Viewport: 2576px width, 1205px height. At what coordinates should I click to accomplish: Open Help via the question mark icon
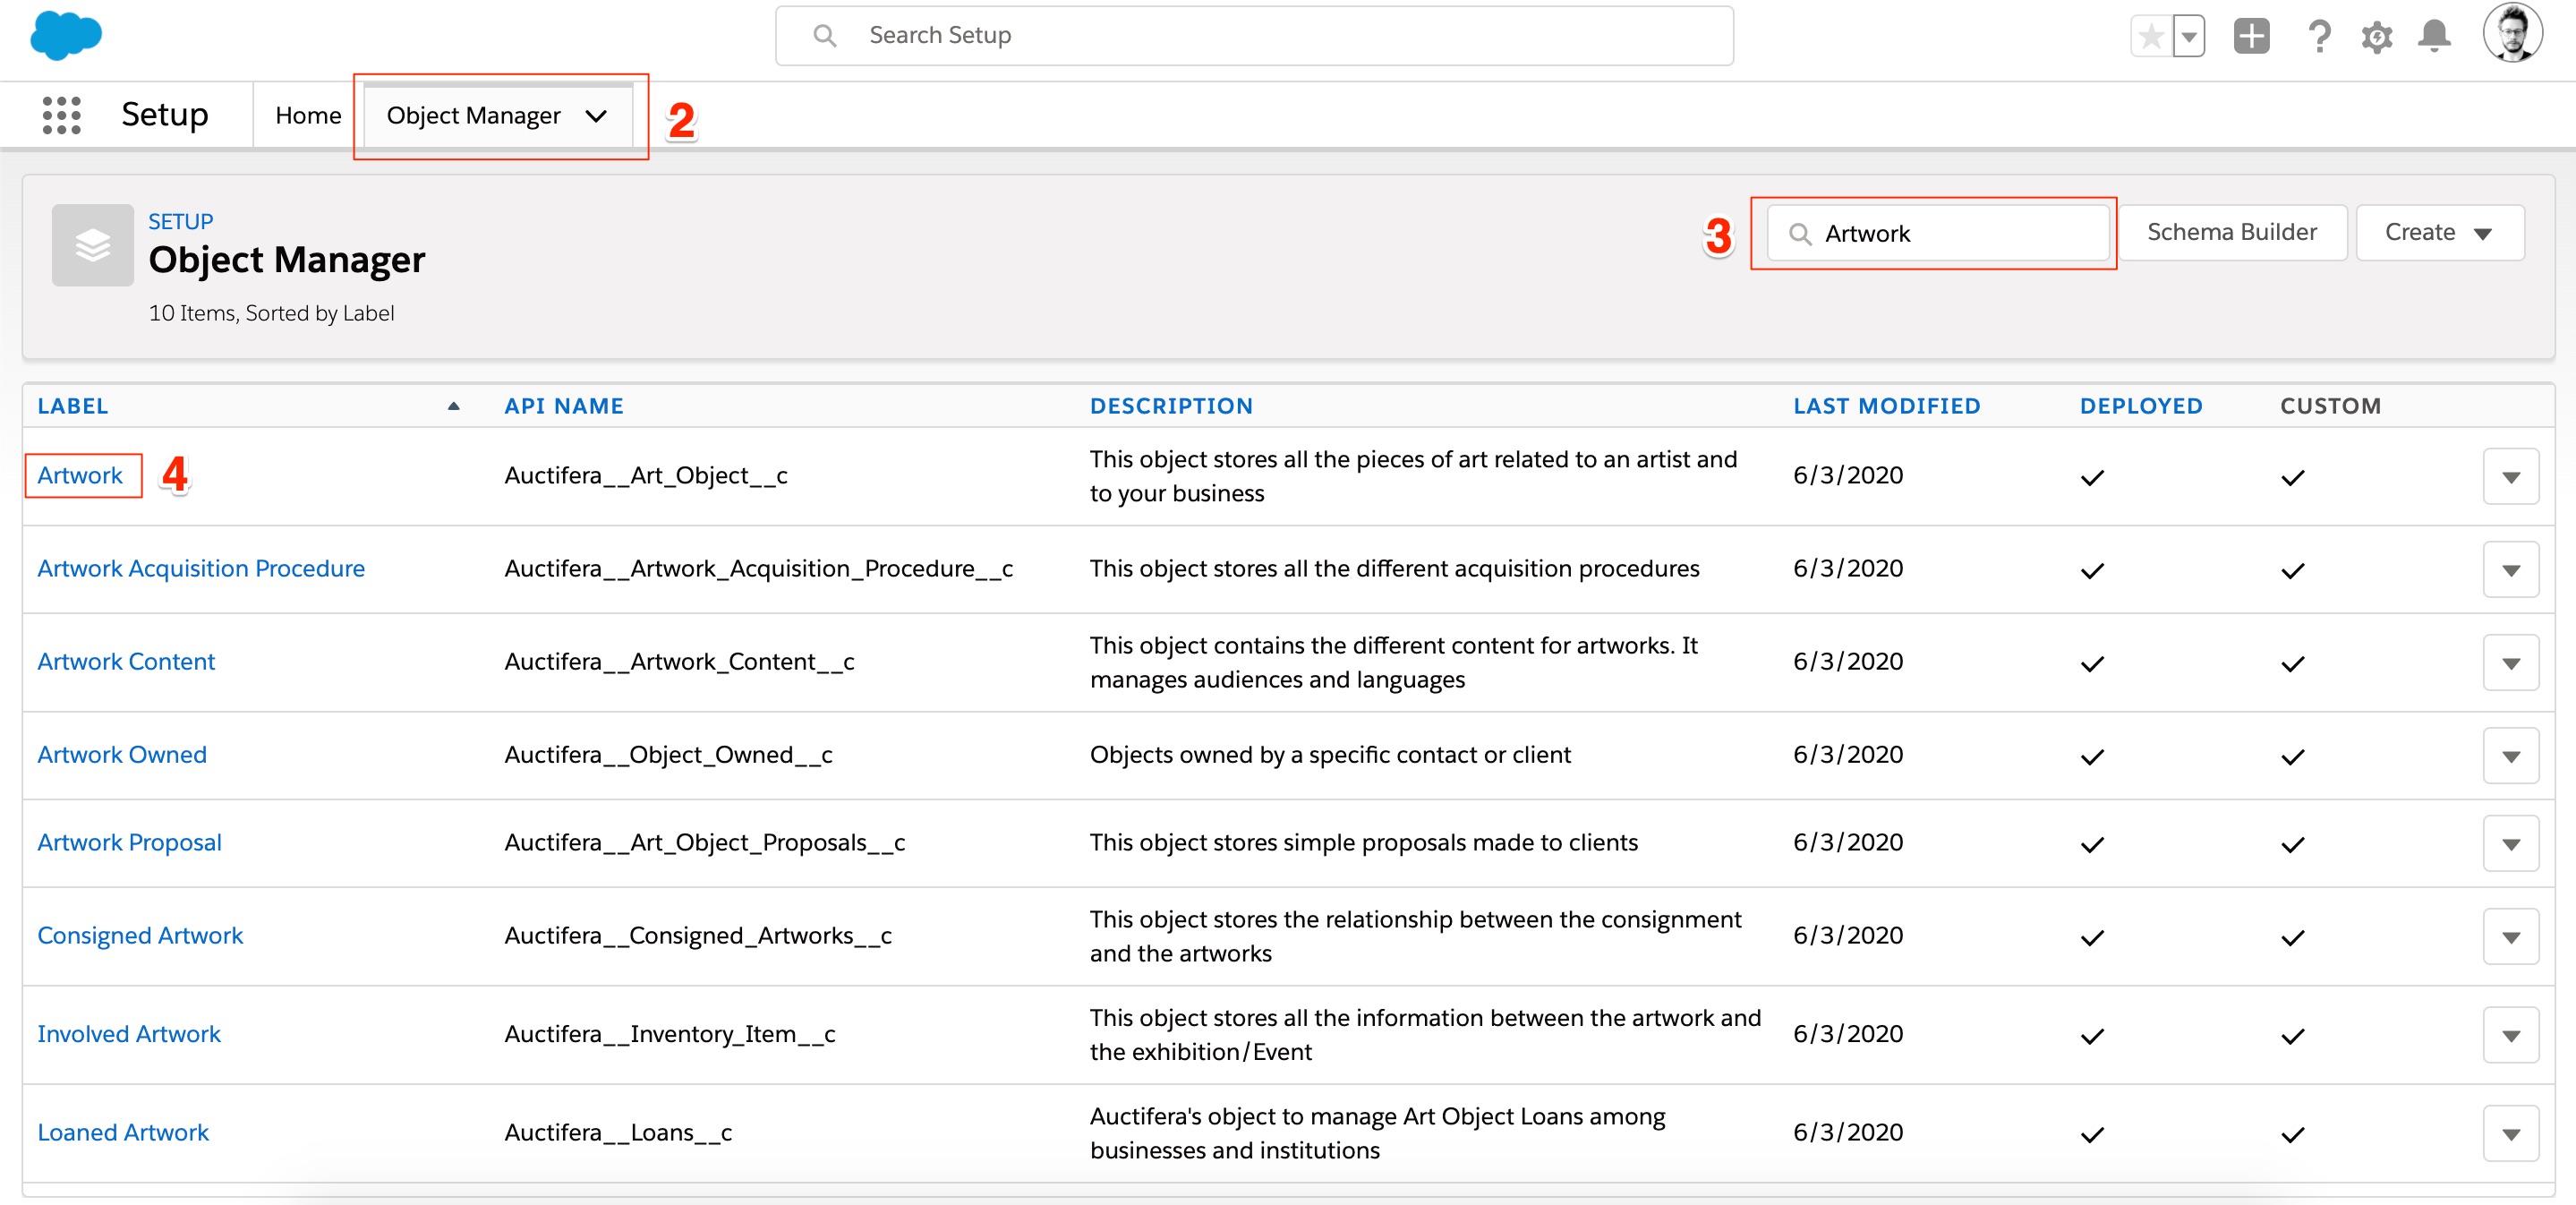pyautogui.click(x=2320, y=36)
